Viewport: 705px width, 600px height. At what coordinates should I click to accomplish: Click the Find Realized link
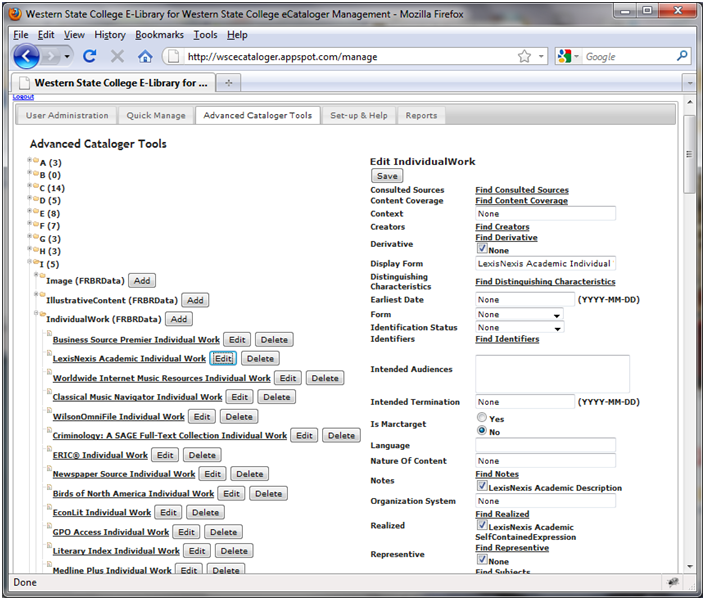(x=502, y=514)
